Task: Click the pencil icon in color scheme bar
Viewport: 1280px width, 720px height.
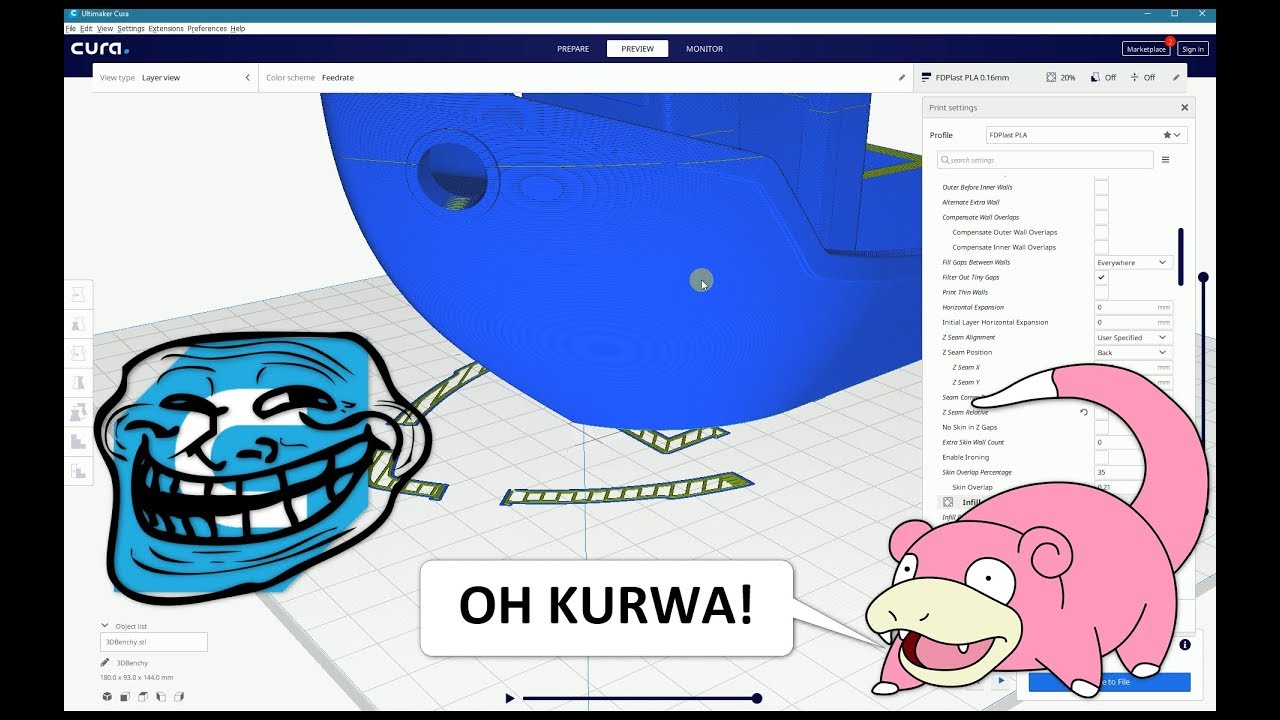Action: pos(901,77)
